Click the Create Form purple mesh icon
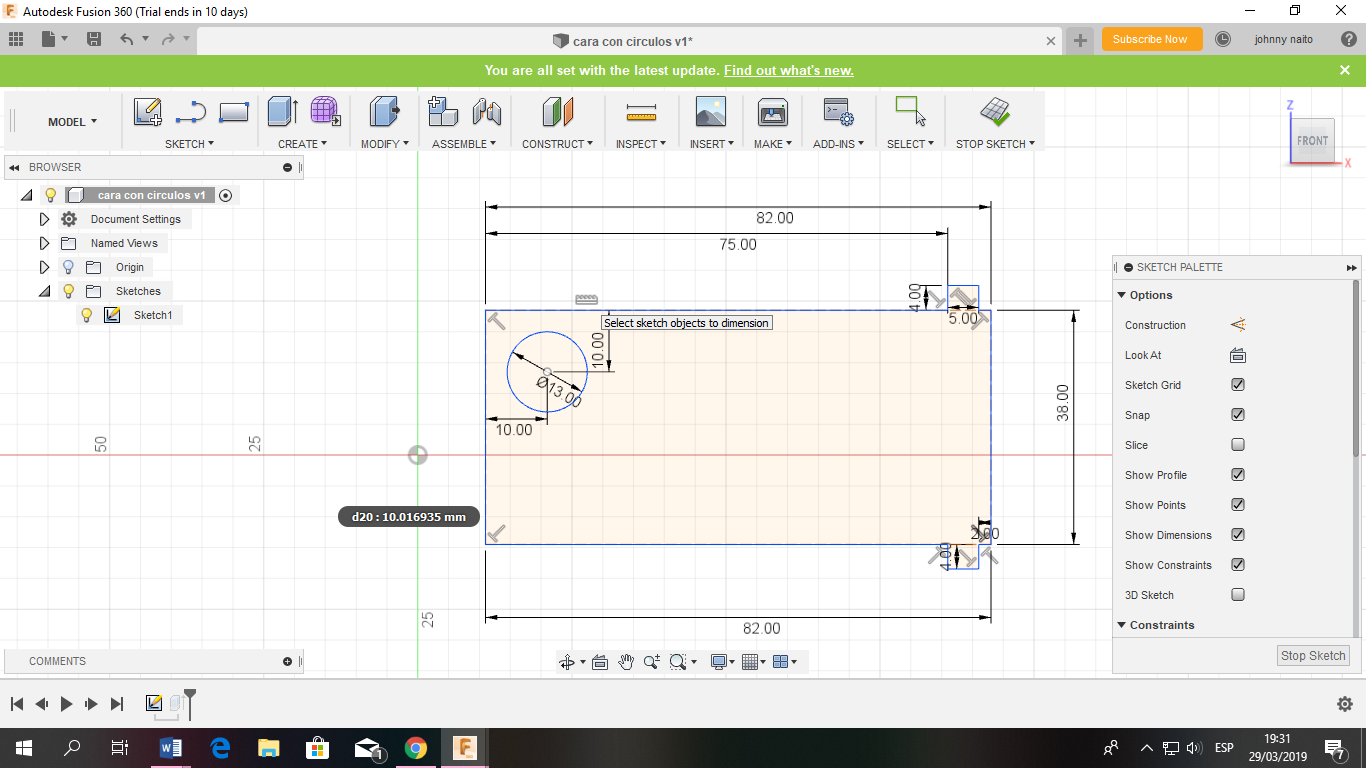 point(325,112)
